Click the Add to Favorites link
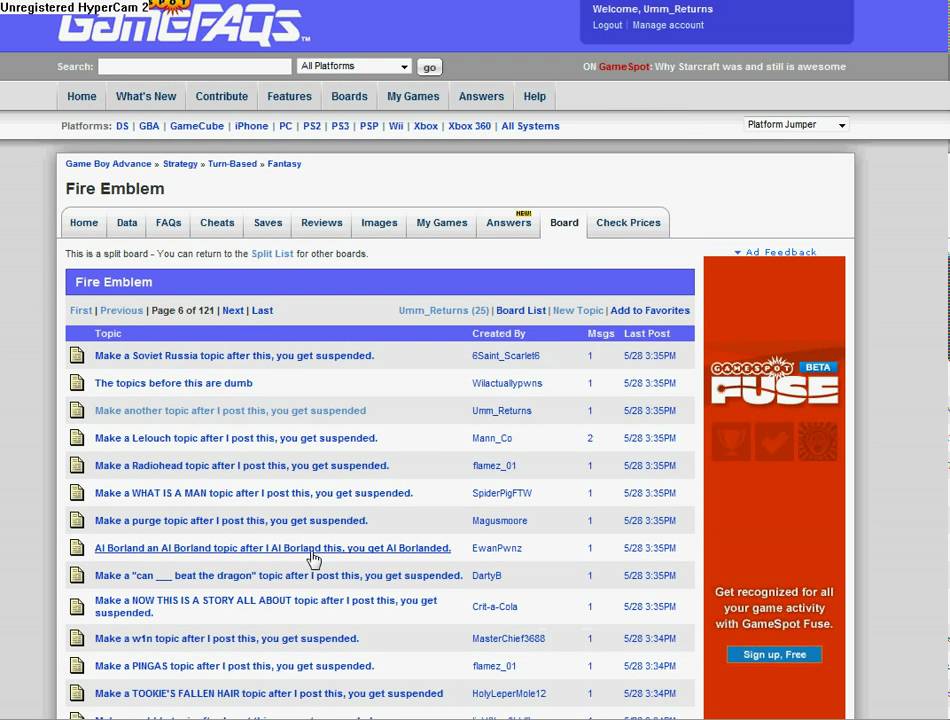 tap(650, 310)
